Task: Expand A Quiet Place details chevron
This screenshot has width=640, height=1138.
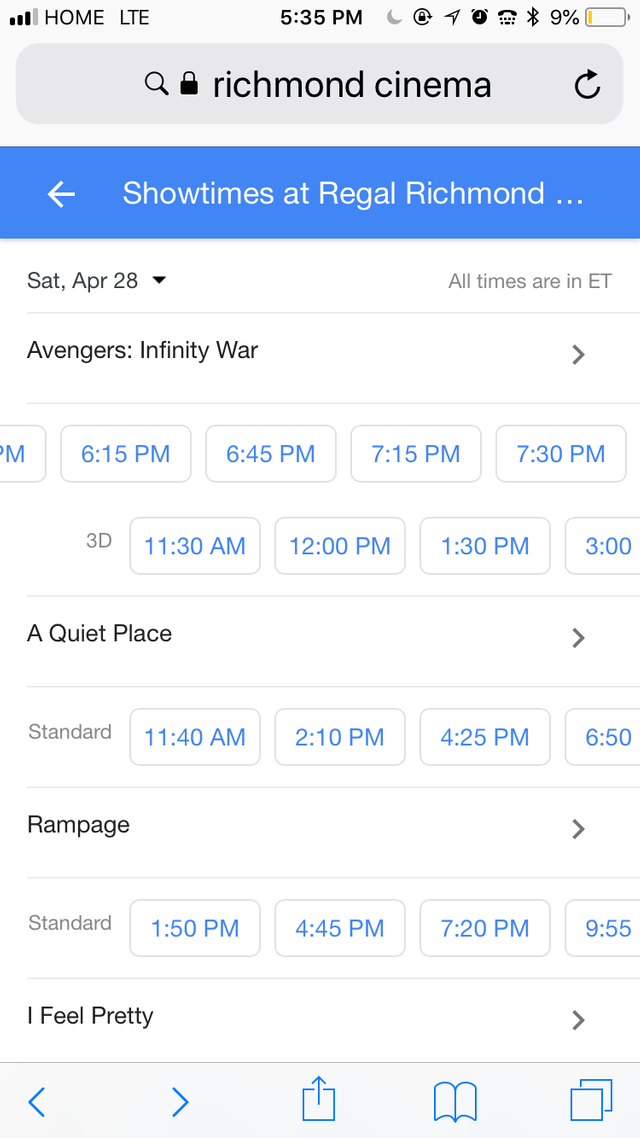Action: pyautogui.click(x=578, y=637)
